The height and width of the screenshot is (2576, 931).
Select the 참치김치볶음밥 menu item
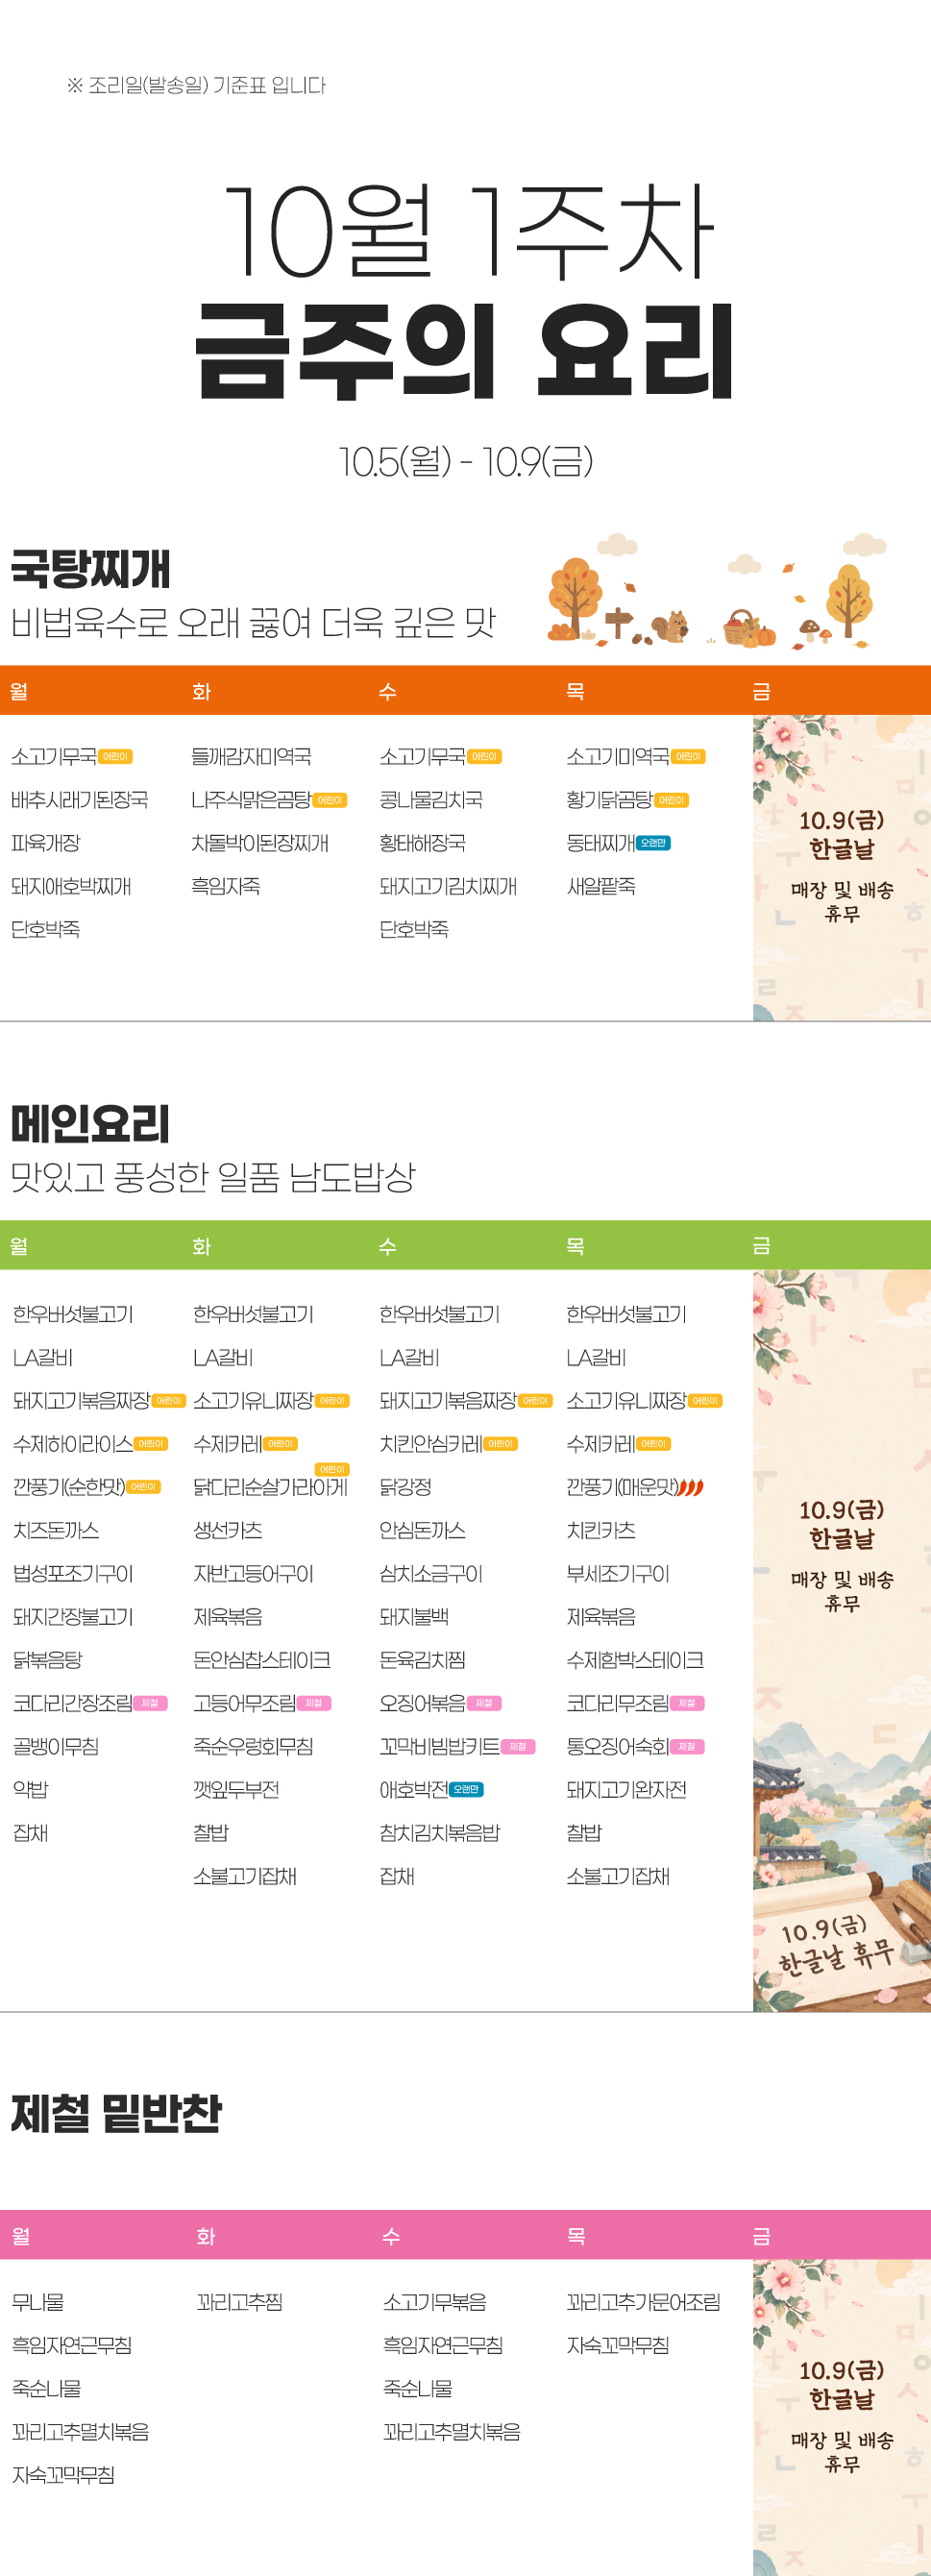click(440, 1833)
